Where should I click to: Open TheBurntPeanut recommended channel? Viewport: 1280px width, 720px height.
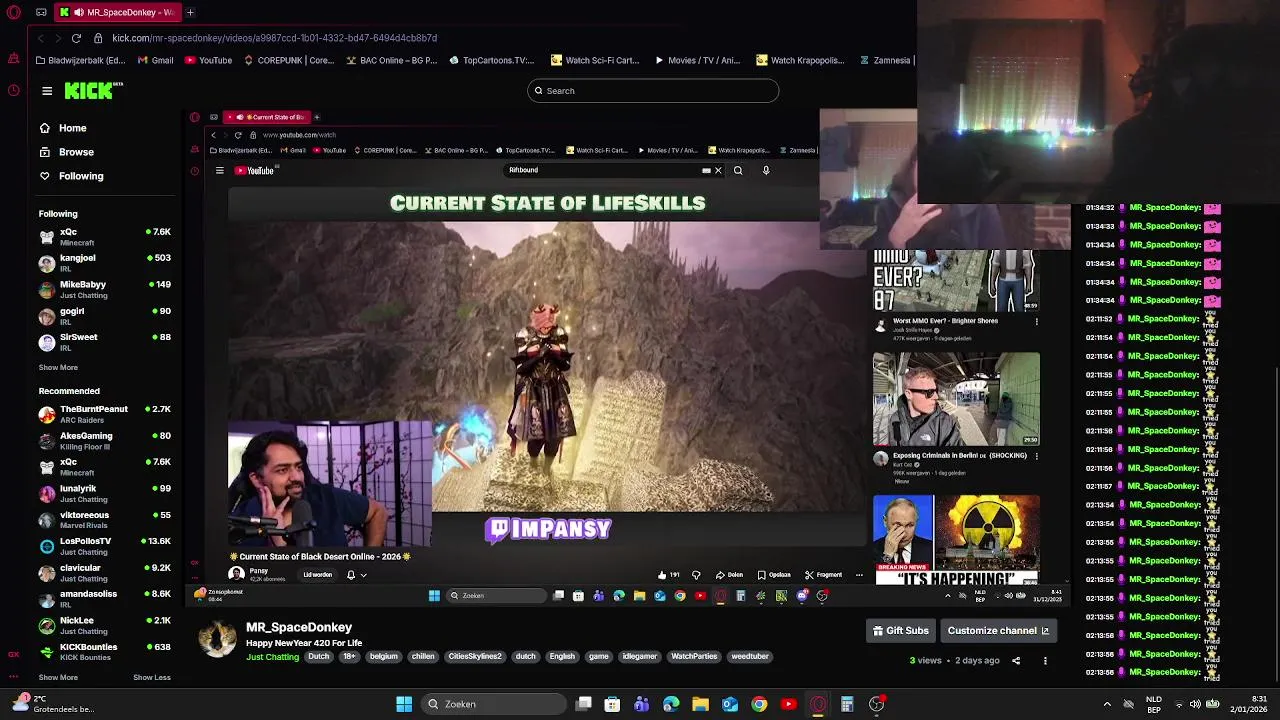pos(105,414)
